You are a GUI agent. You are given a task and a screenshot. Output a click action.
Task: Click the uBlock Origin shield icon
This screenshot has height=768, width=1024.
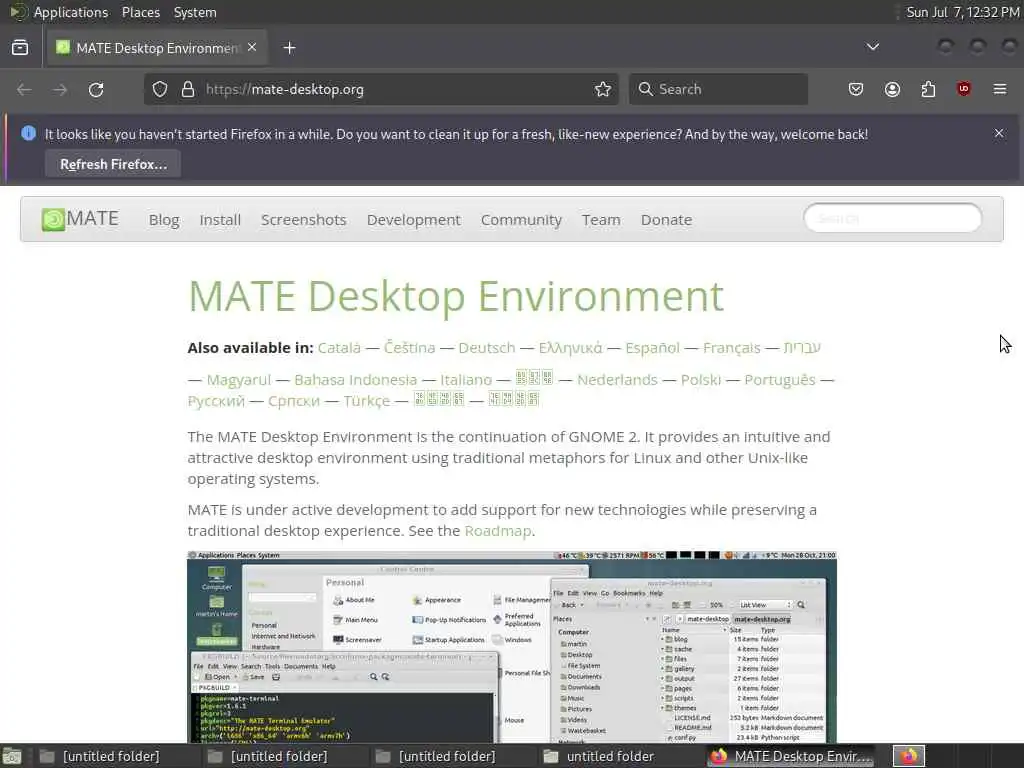click(963, 89)
